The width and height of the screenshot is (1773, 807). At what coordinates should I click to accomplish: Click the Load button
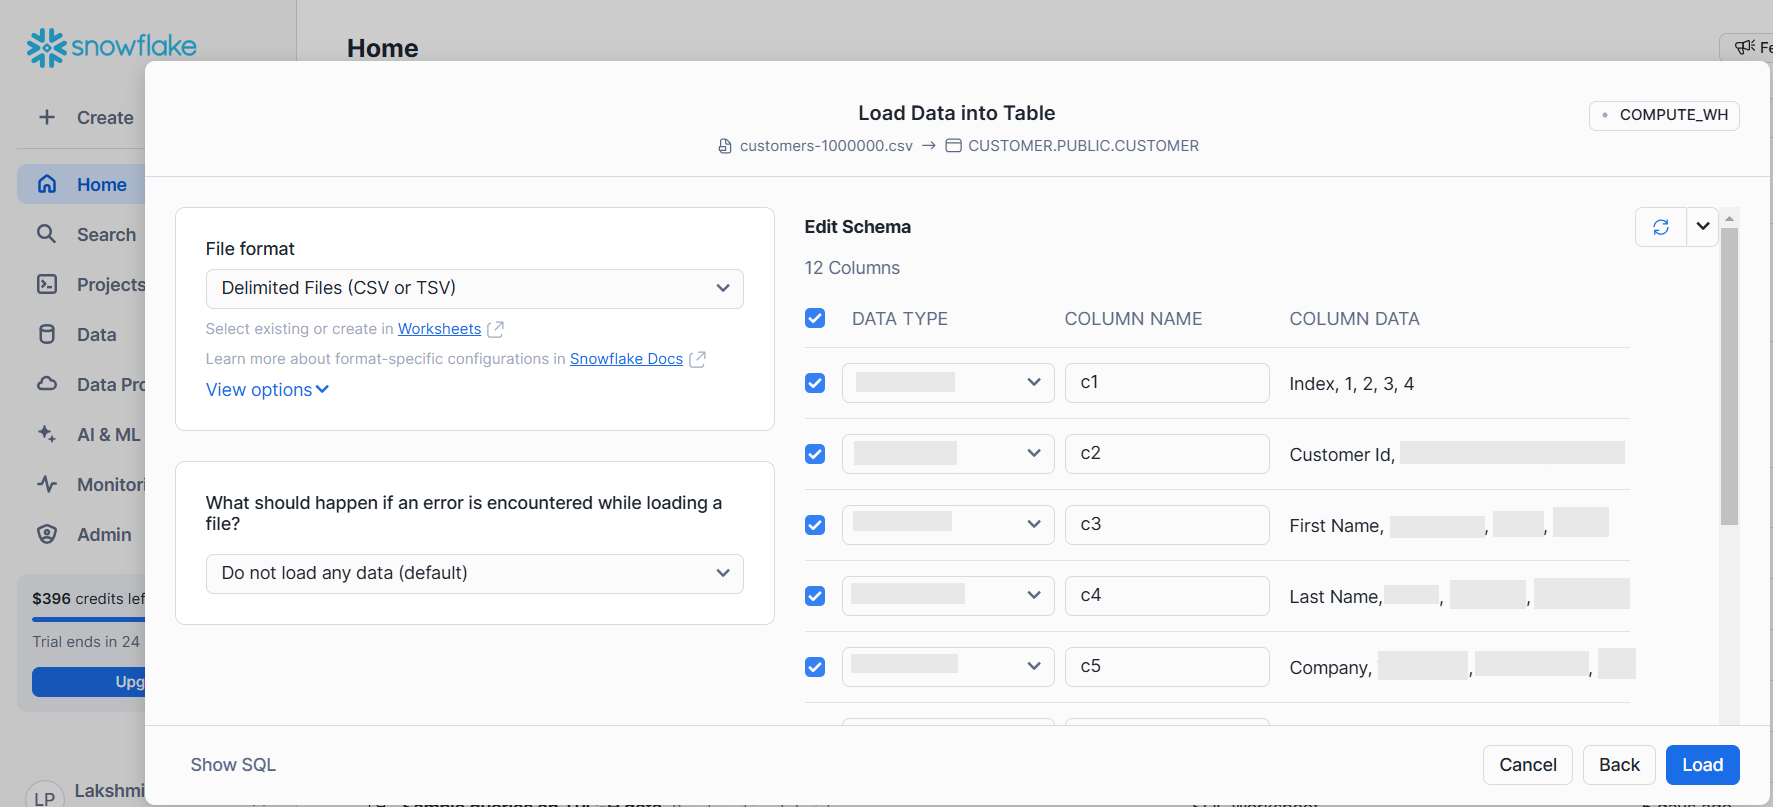click(x=1702, y=765)
